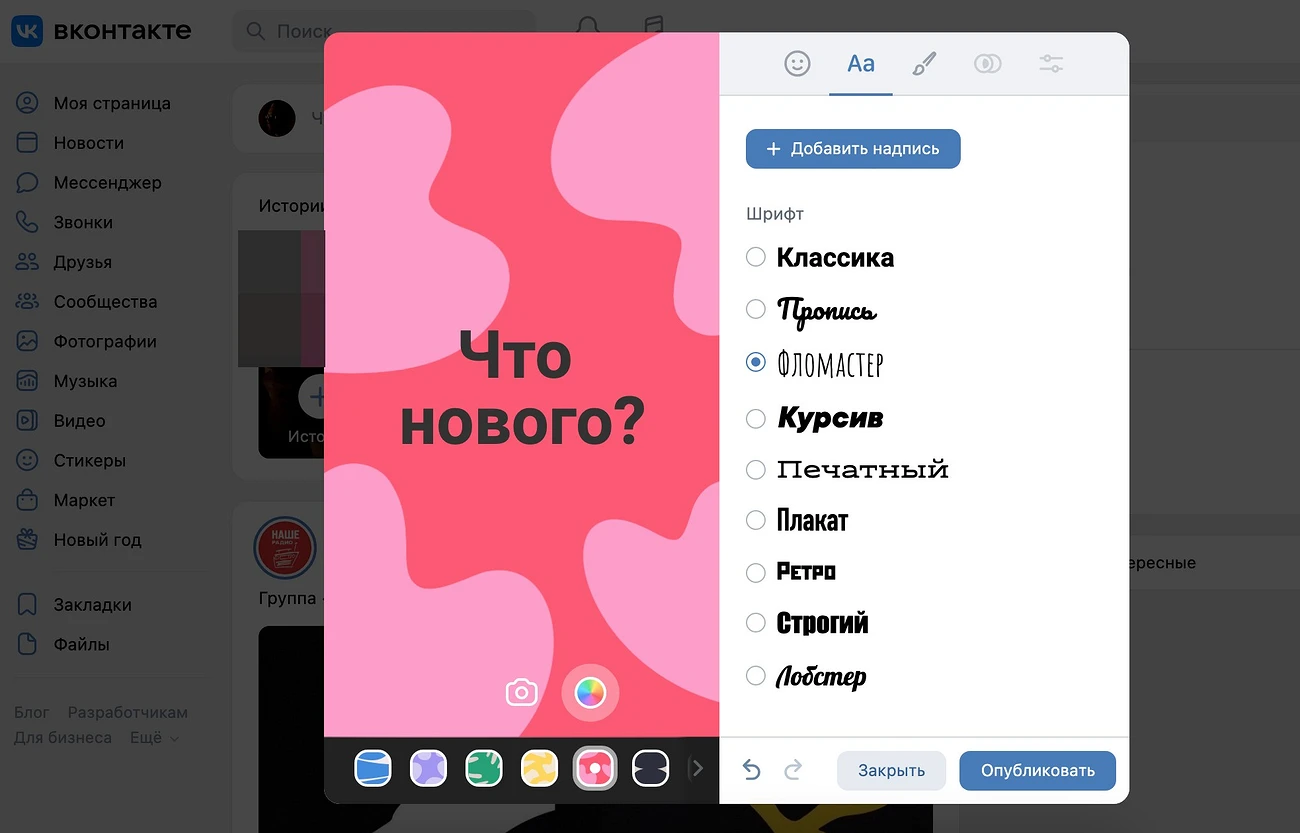Click the camera photo upload icon

point(522,692)
